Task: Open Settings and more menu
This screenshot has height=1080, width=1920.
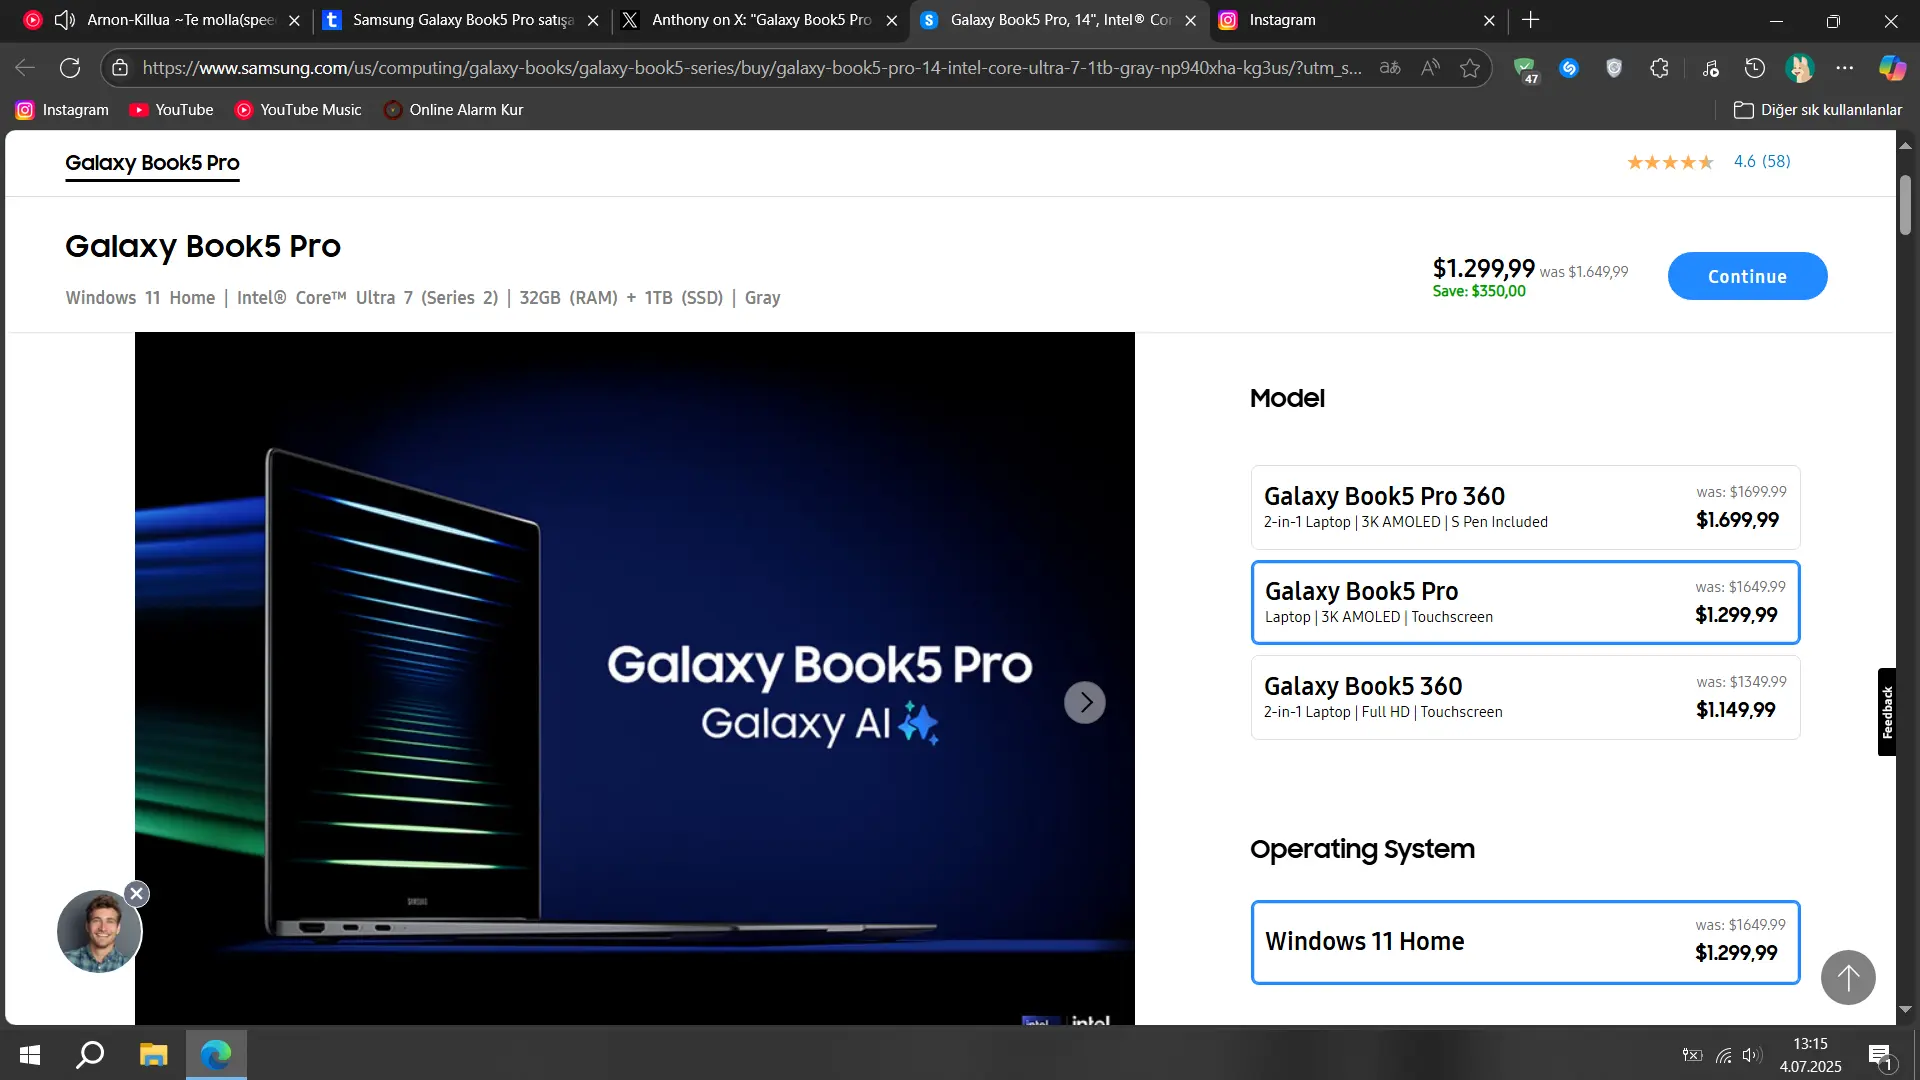Action: tap(1845, 68)
